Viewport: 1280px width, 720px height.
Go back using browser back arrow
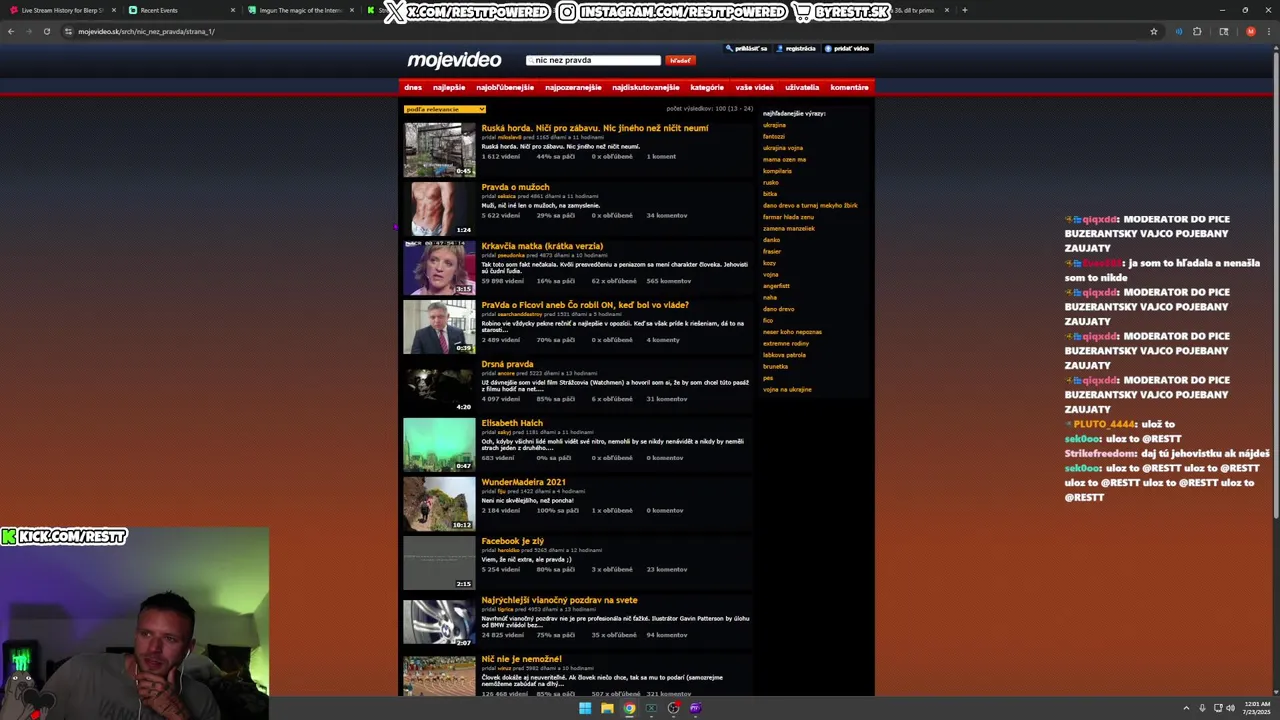[x=11, y=31]
